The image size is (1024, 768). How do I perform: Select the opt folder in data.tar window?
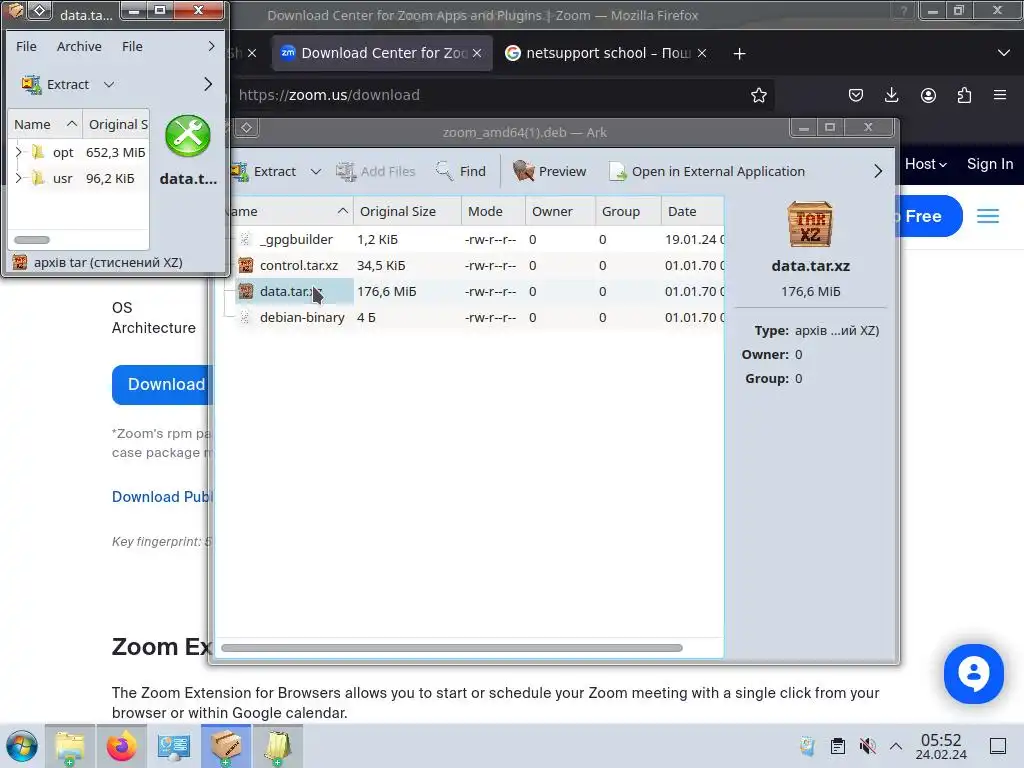click(x=63, y=152)
